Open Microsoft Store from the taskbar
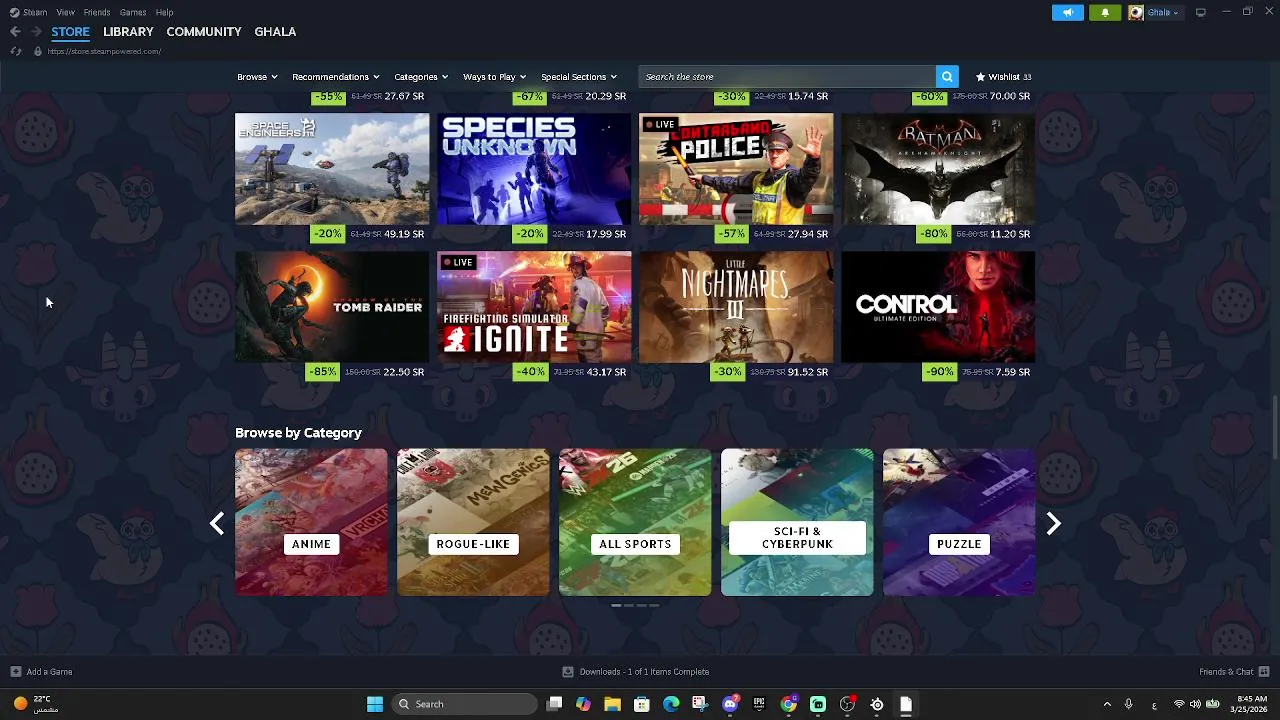Viewport: 1280px width, 720px height. pos(642,704)
